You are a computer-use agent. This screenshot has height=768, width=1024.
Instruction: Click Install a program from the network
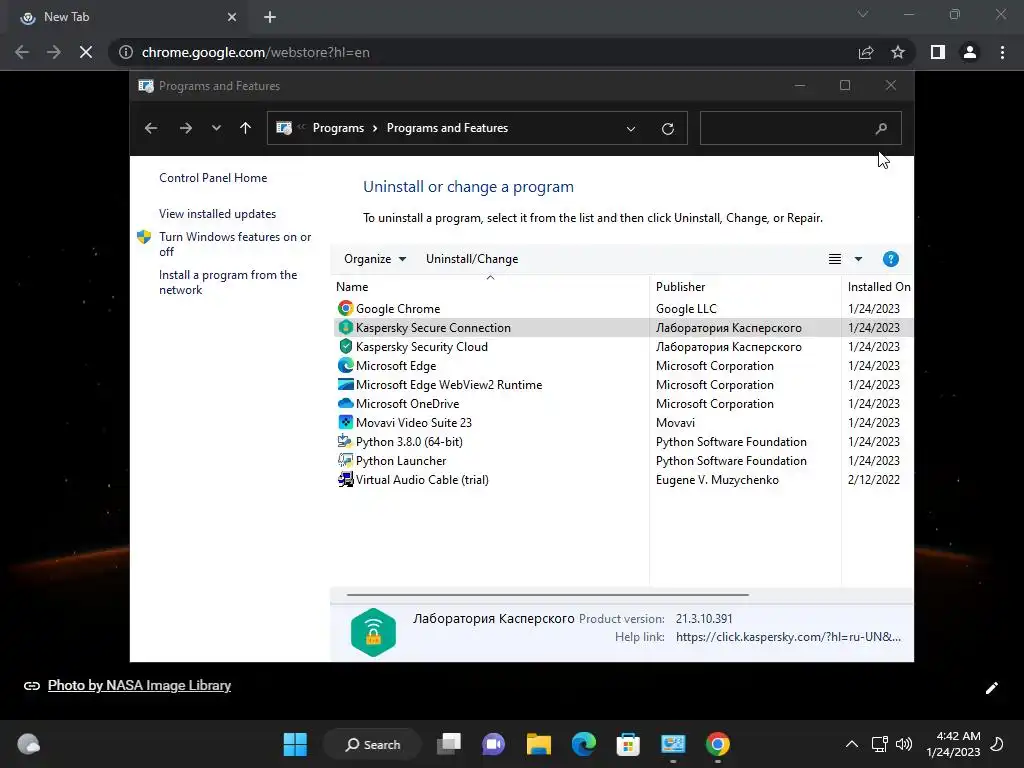tap(228, 282)
